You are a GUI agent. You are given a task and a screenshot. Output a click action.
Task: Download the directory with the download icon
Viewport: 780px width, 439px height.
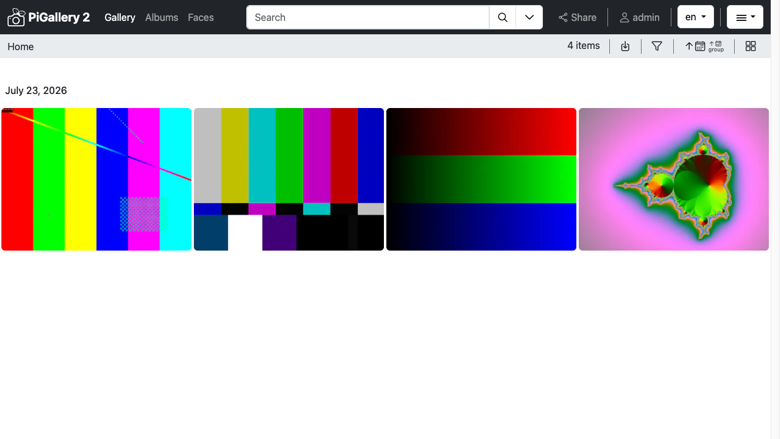coord(625,46)
